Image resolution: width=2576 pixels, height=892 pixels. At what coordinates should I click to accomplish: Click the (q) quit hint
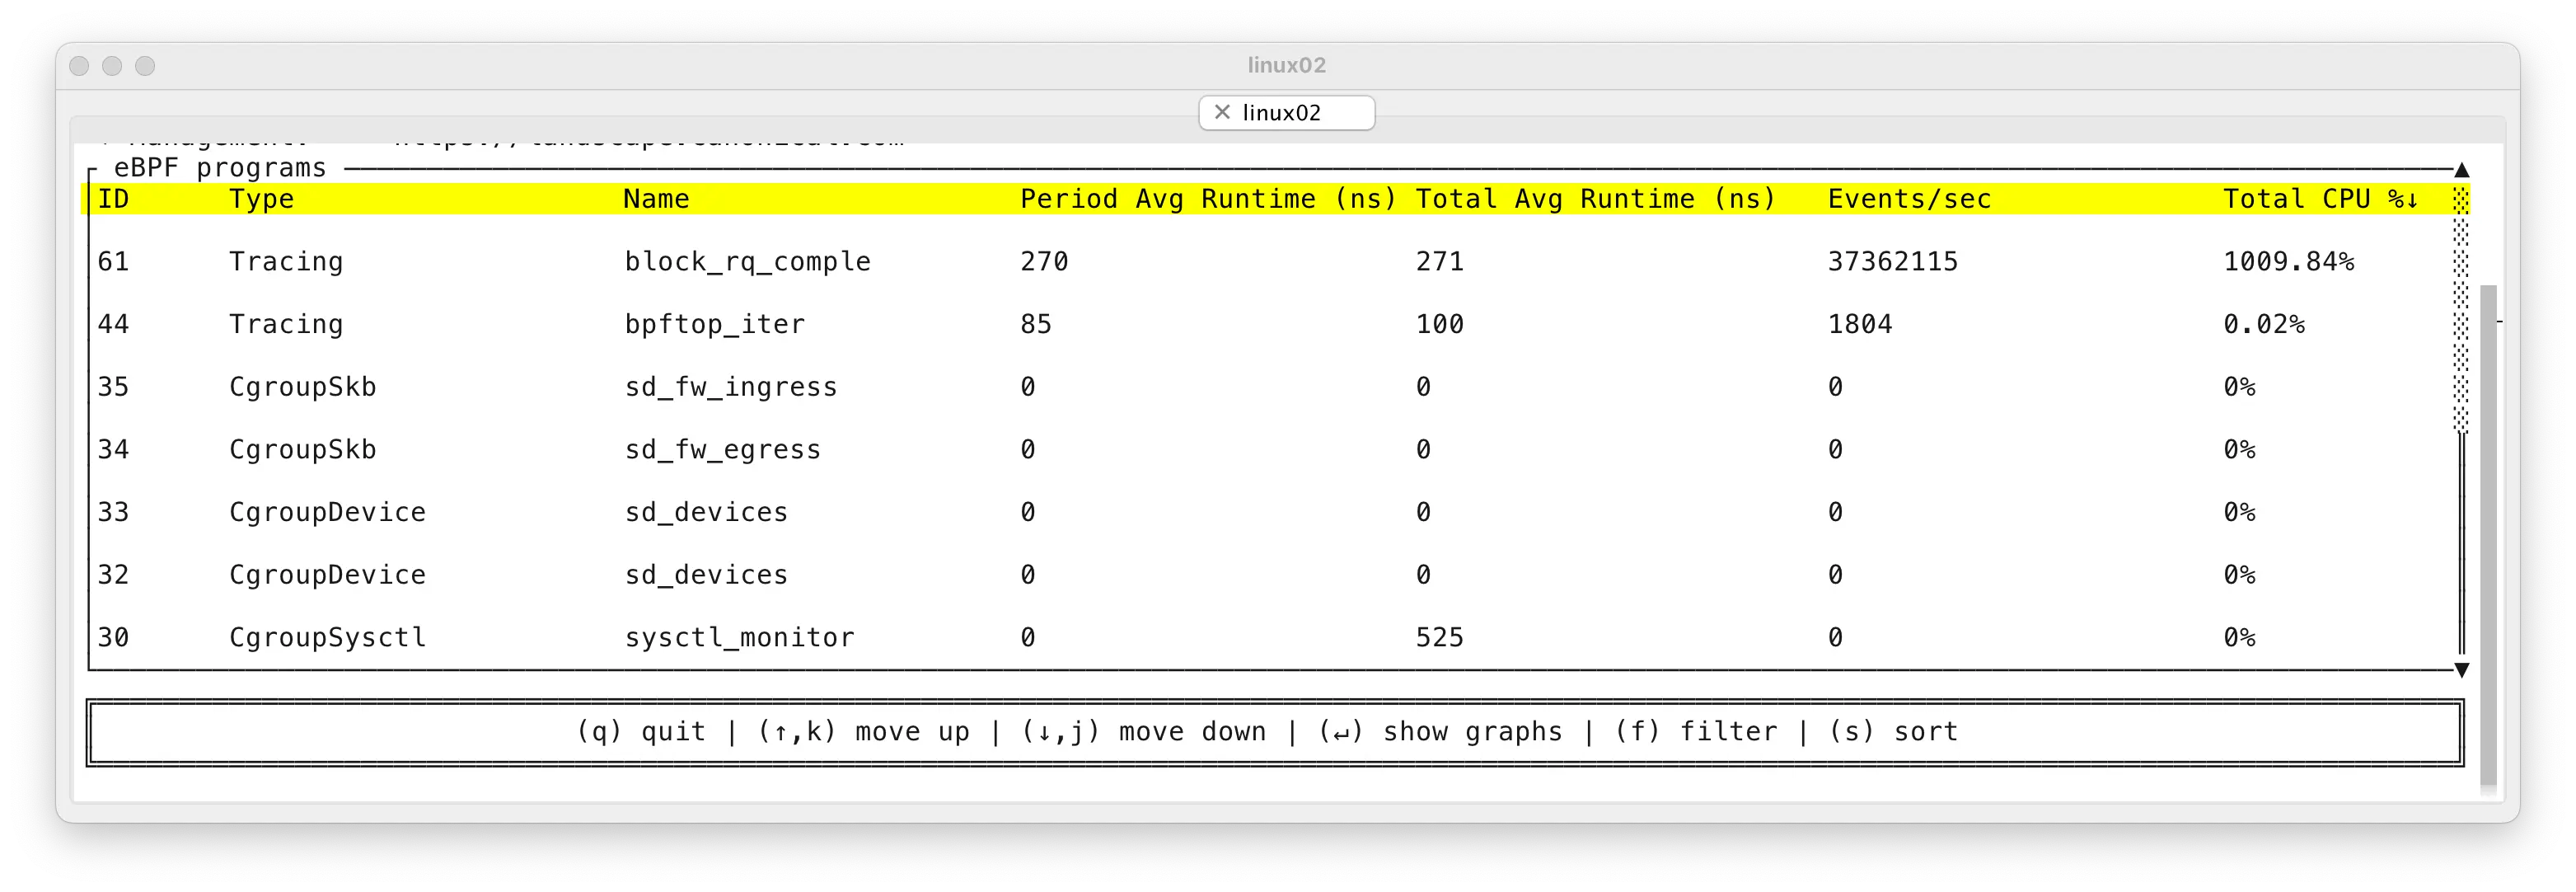click(641, 732)
